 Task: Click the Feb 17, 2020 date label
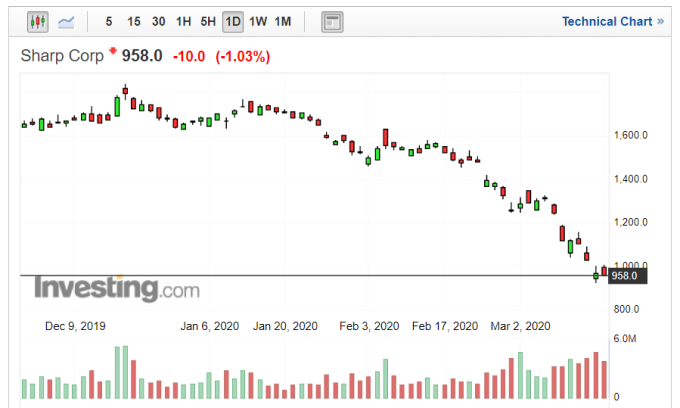[x=445, y=326]
